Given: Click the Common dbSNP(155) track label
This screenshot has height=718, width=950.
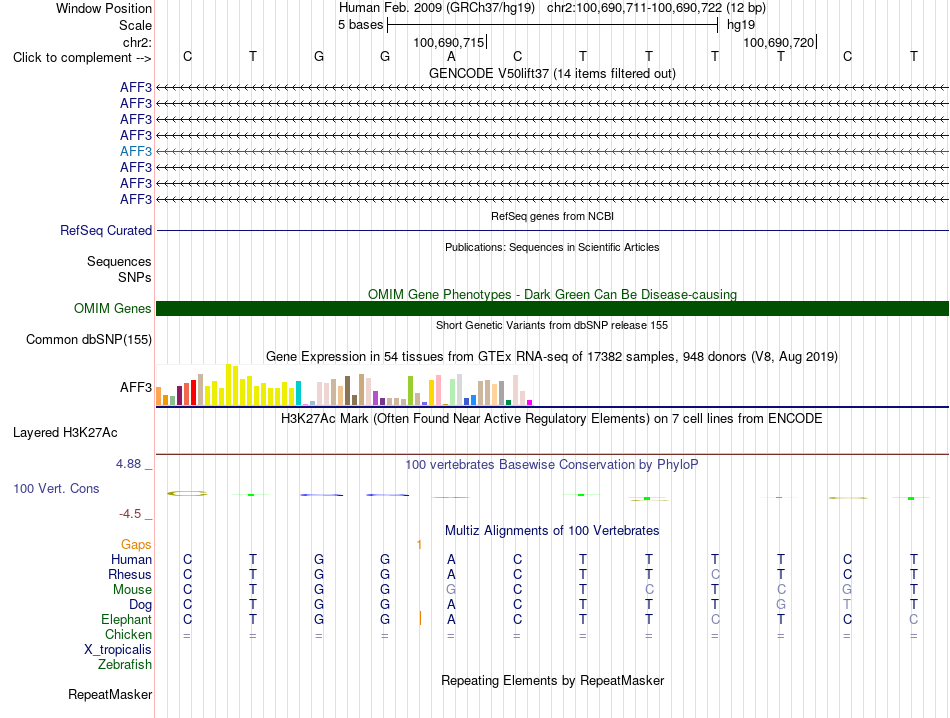Looking at the screenshot, I should [x=89, y=339].
